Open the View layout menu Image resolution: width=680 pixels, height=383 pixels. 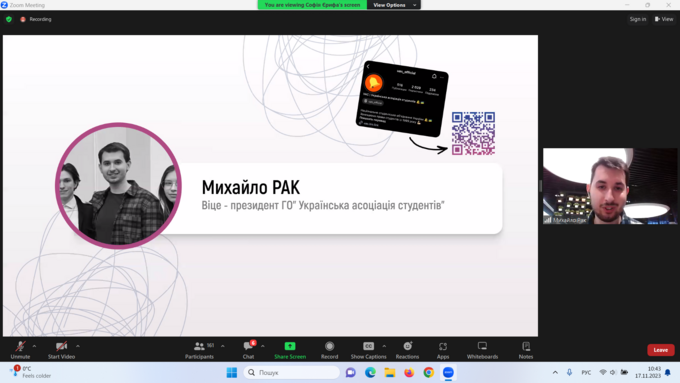[664, 19]
